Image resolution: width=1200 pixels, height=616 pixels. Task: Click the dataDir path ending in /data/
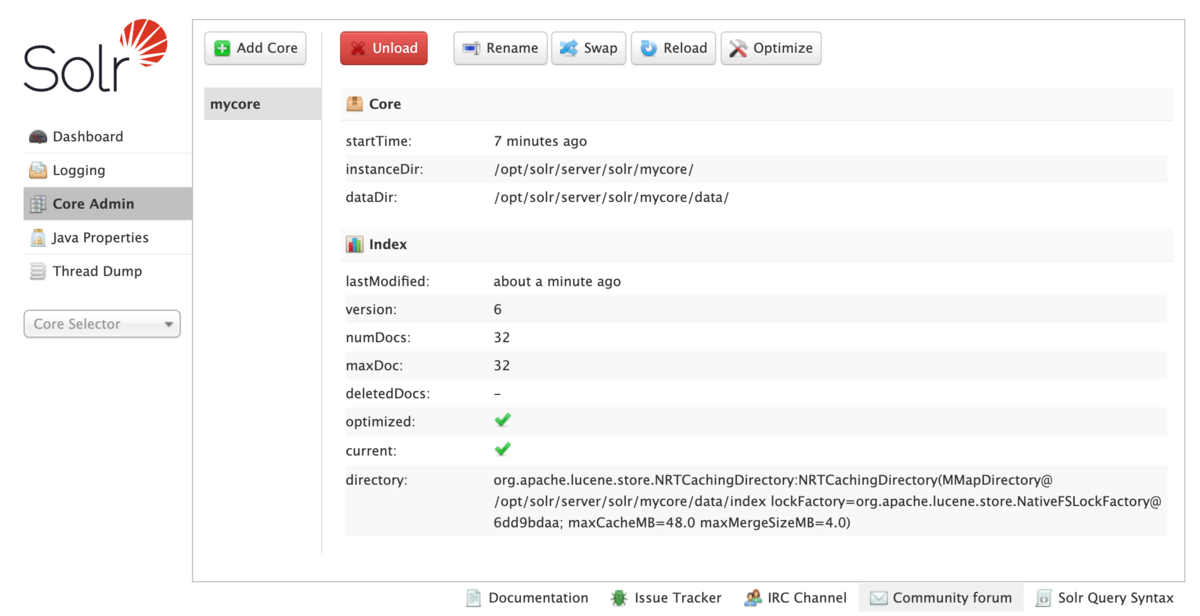pyautogui.click(x=612, y=197)
